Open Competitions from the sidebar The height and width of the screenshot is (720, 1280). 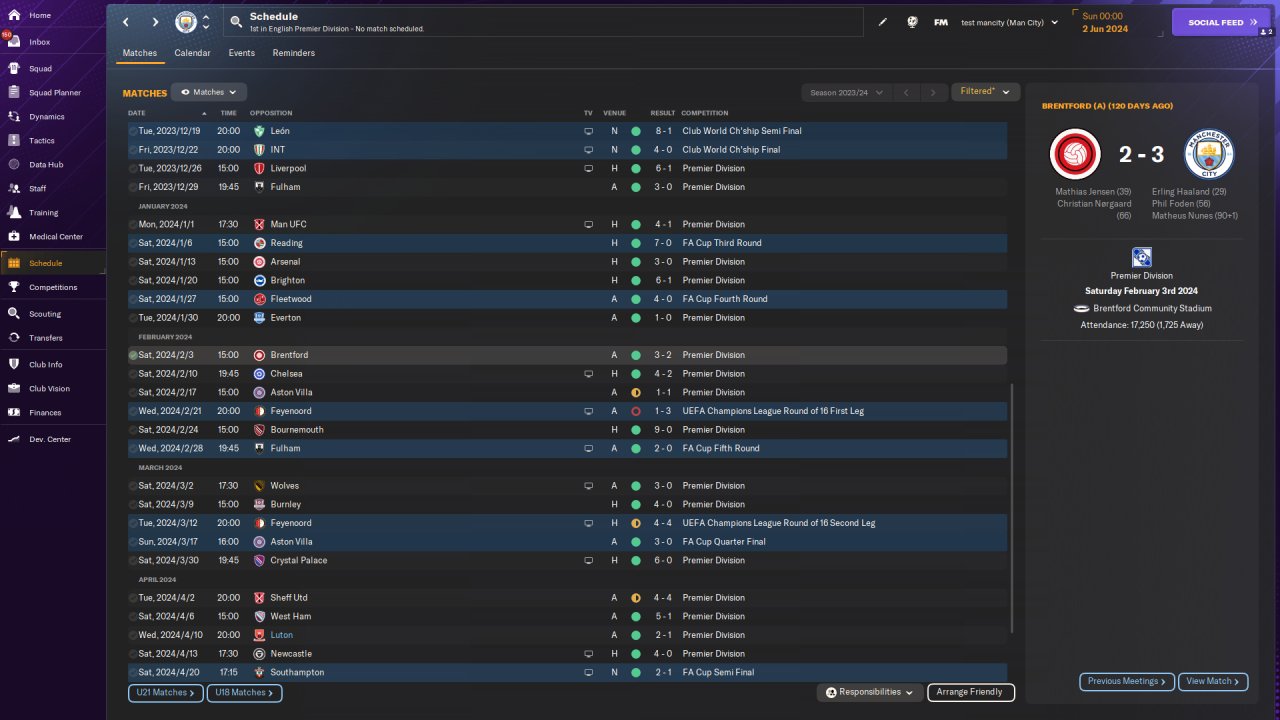click(52, 287)
